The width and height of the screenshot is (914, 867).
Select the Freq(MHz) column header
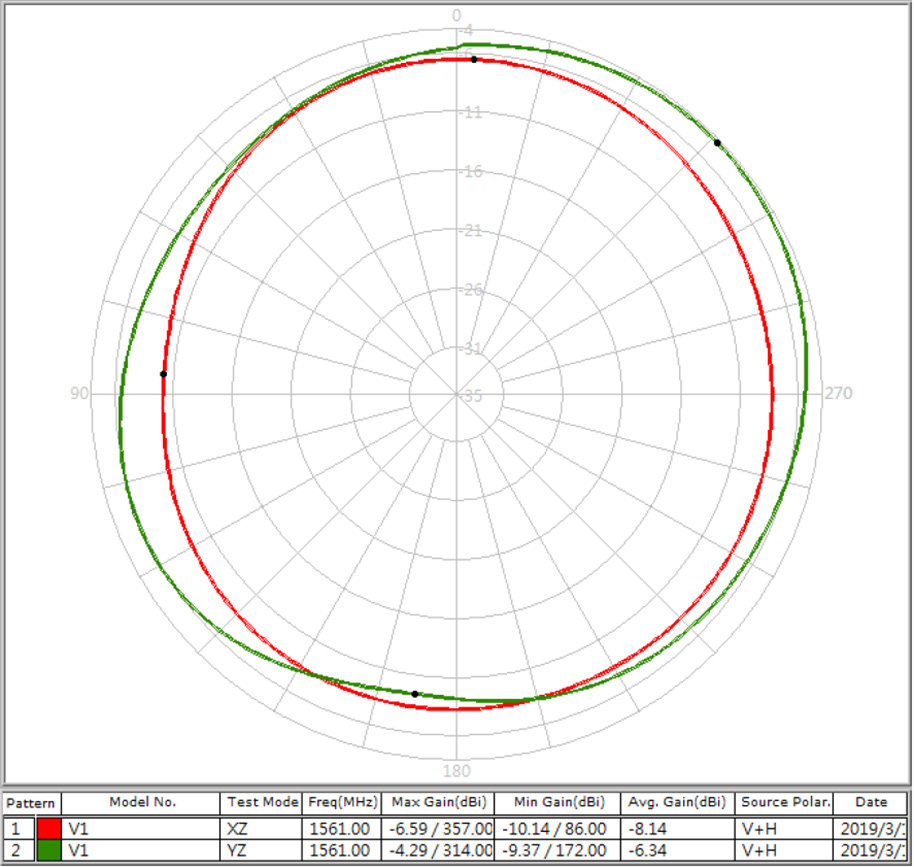point(343,802)
